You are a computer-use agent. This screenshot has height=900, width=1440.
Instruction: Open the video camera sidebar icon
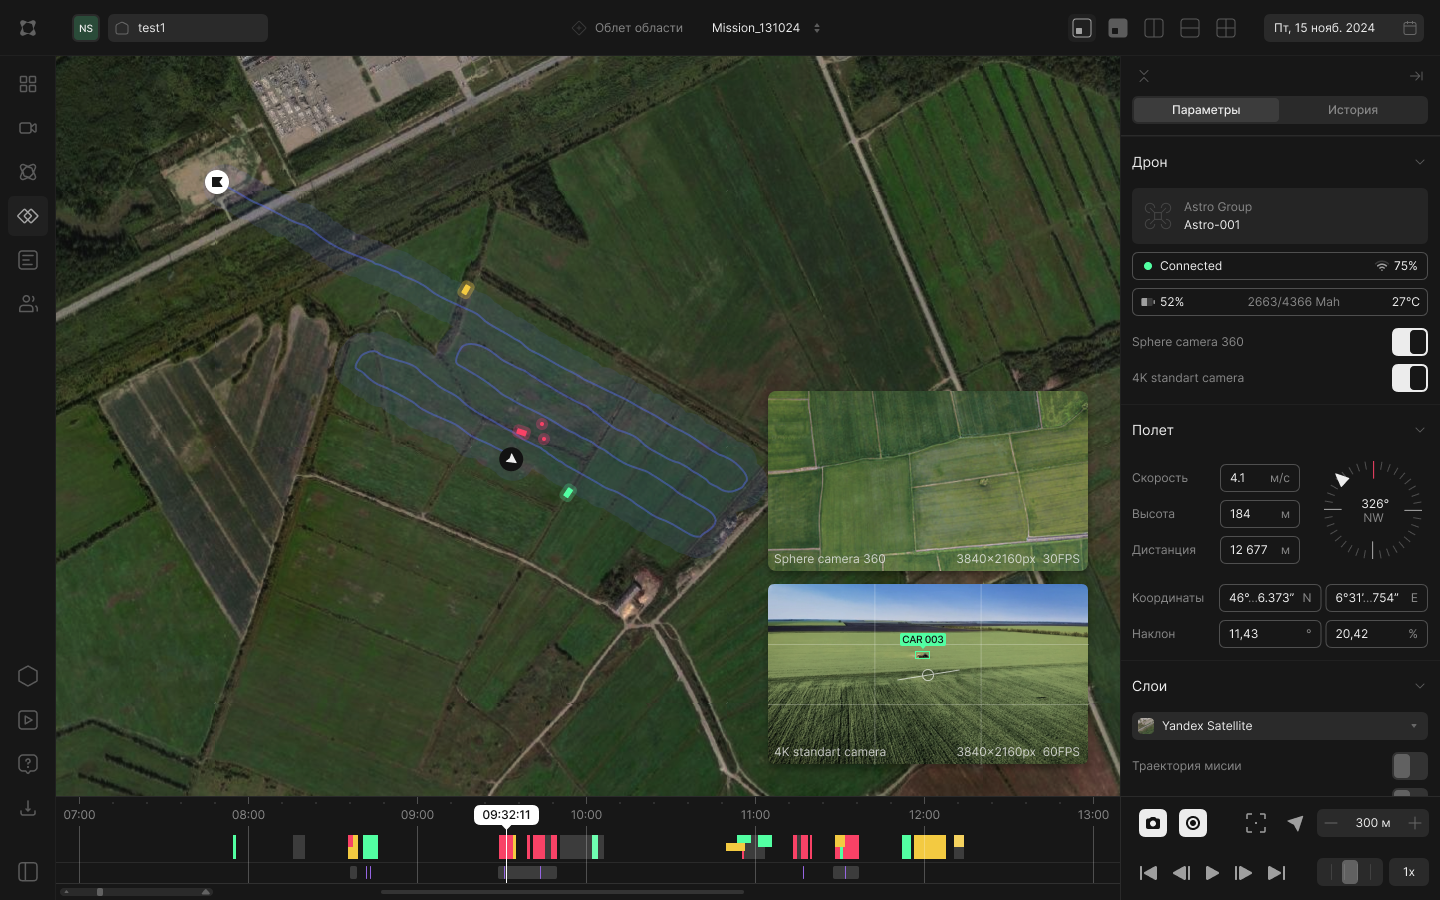pyautogui.click(x=28, y=128)
